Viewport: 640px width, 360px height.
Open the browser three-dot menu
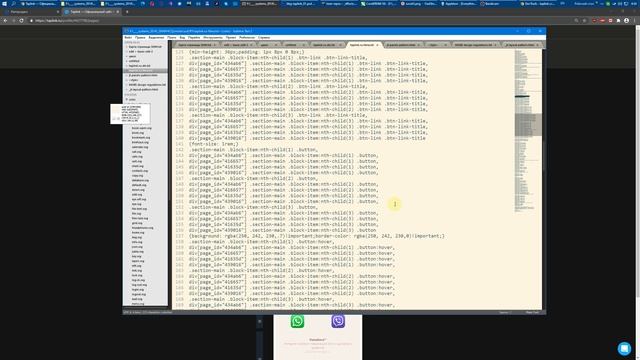click(x=635, y=20)
